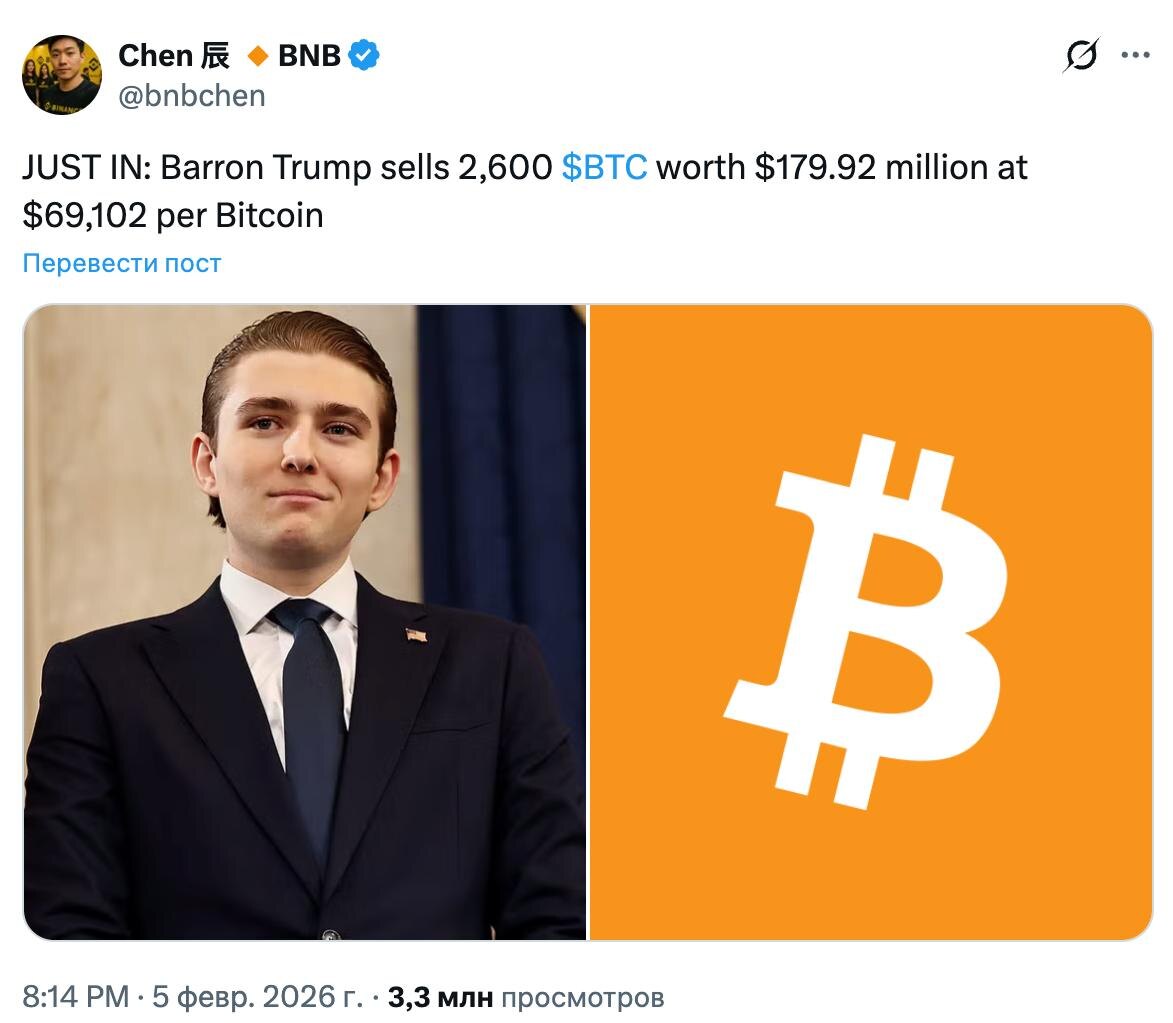Click the BNB affiliation label
This screenshot has width=1173, height=1023.
(309, 55)
